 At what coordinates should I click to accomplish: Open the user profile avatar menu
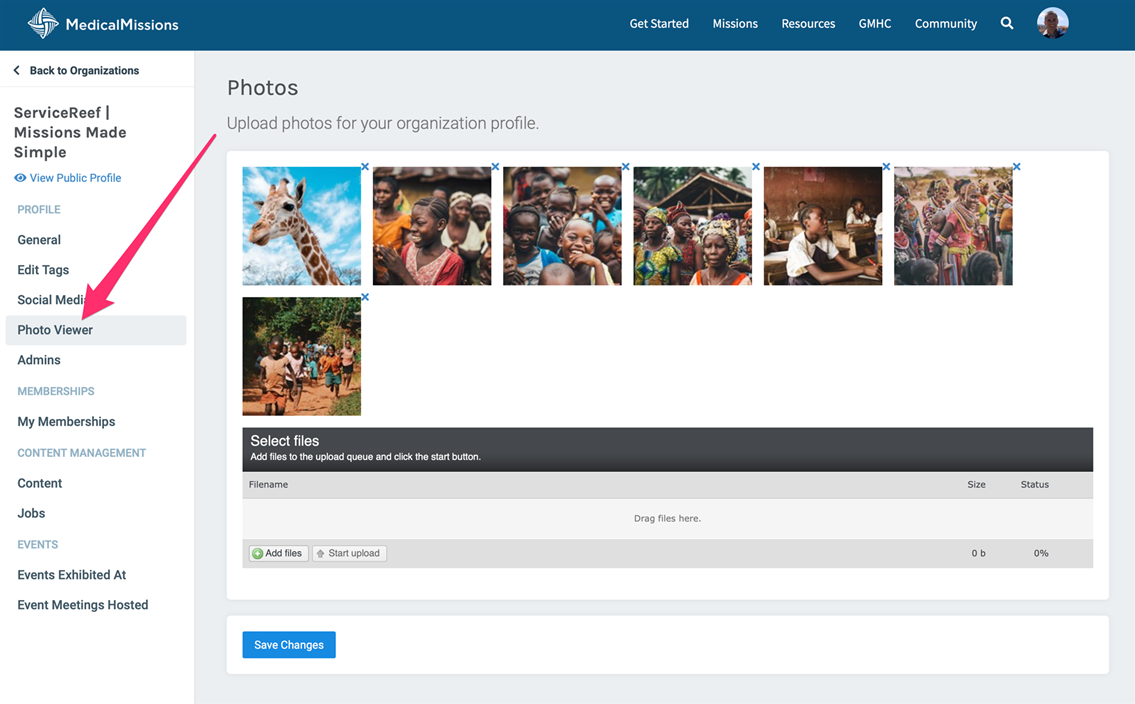click(x=1052, y=23)
